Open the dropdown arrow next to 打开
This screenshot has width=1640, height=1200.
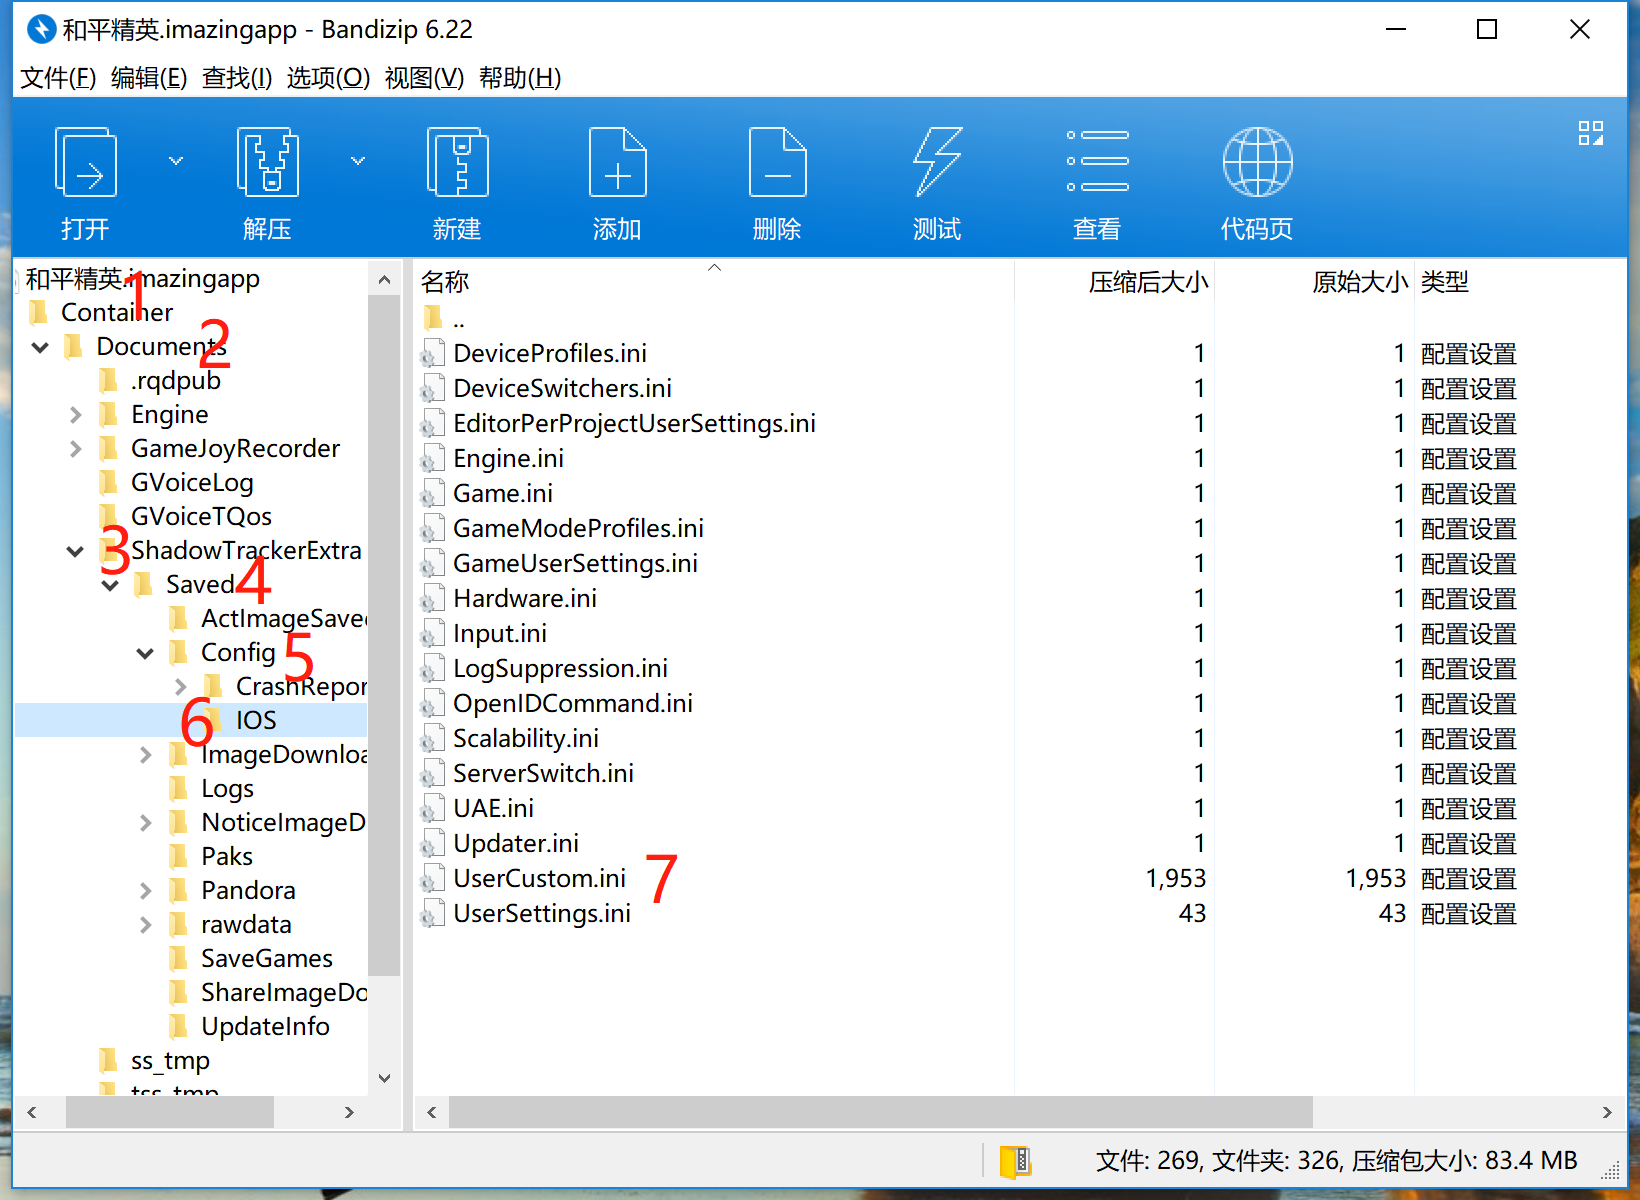click(176, 160)
